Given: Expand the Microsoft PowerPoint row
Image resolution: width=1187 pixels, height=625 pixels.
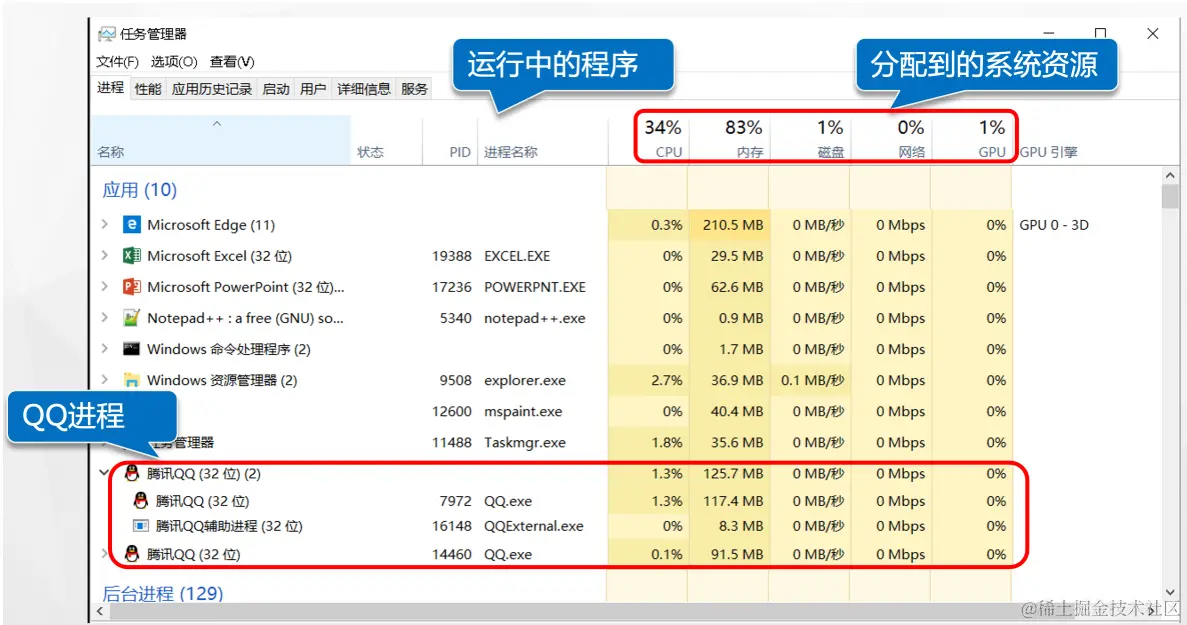Looking at the screenshot, I should point(104,286).
